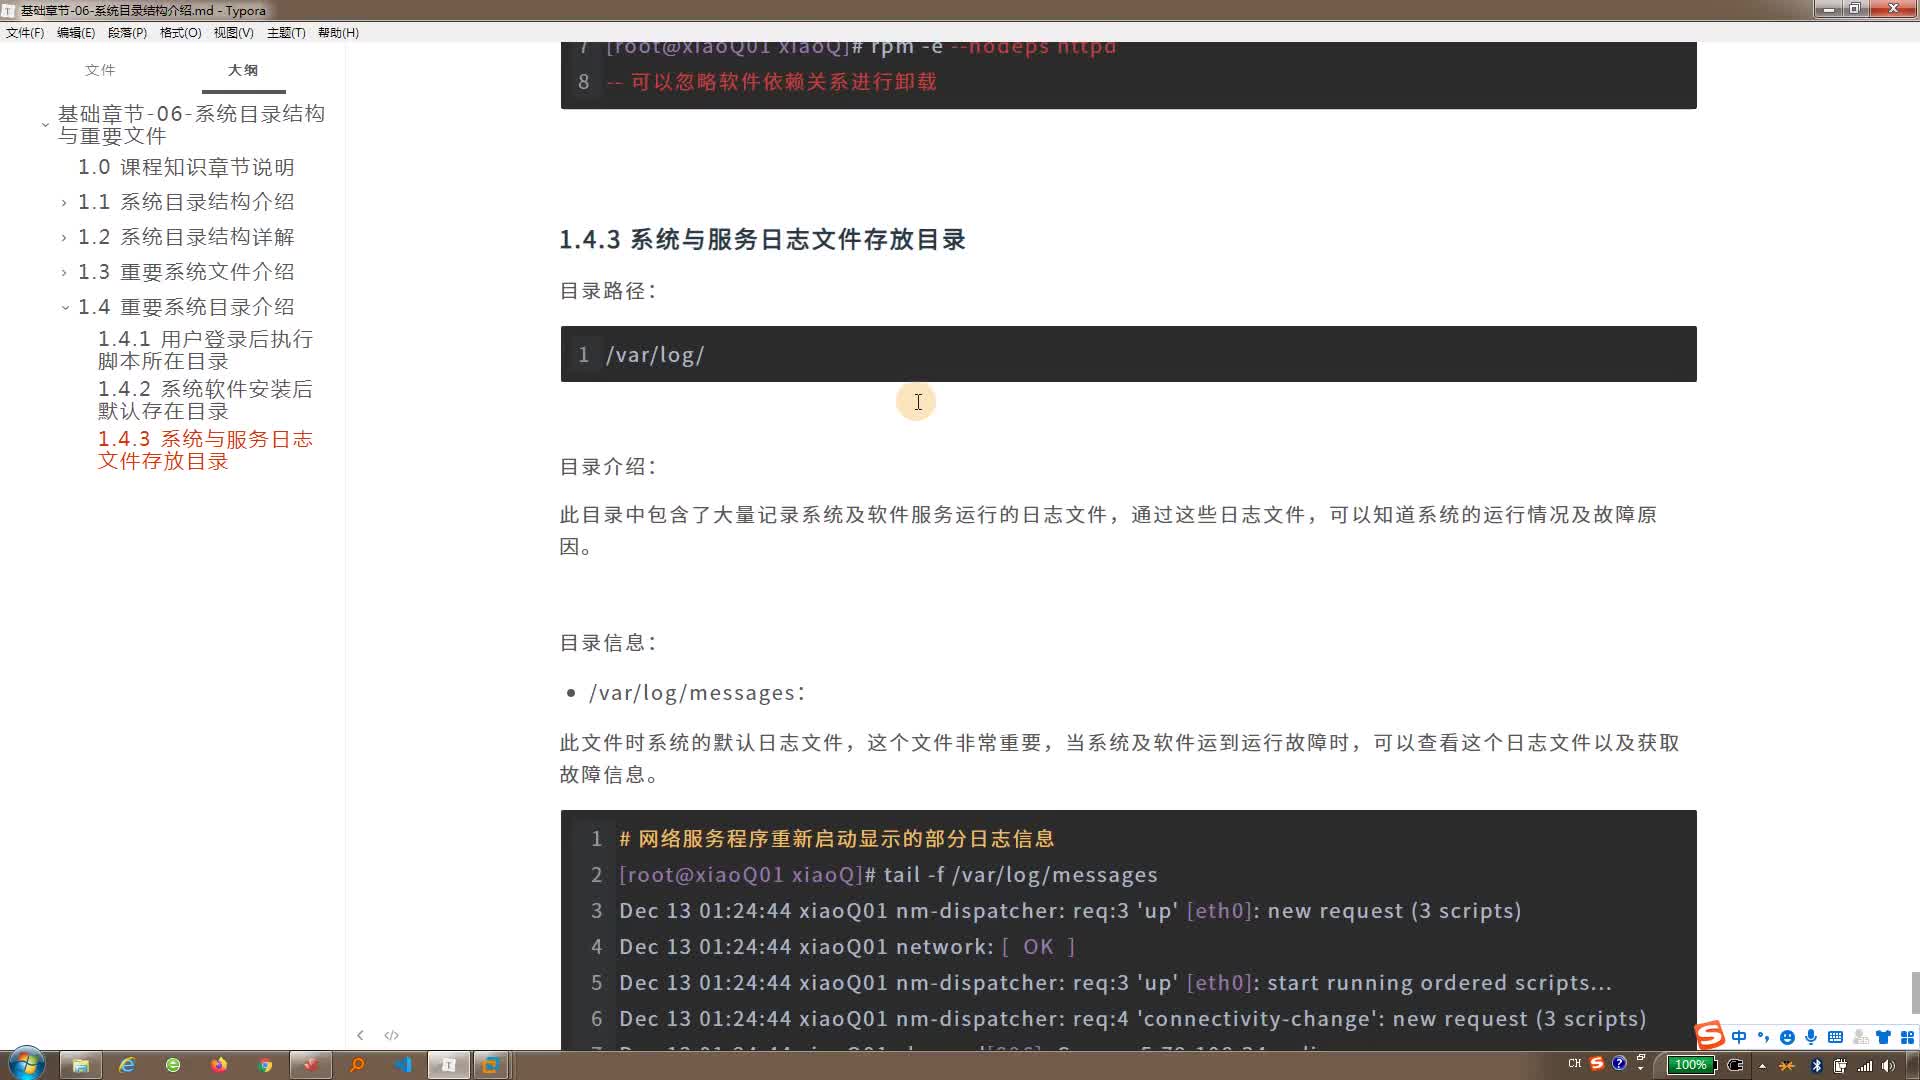1920x1080 pixels.
Task: Switch to the 文件 sidebar tab
Action: click(100, 70)
